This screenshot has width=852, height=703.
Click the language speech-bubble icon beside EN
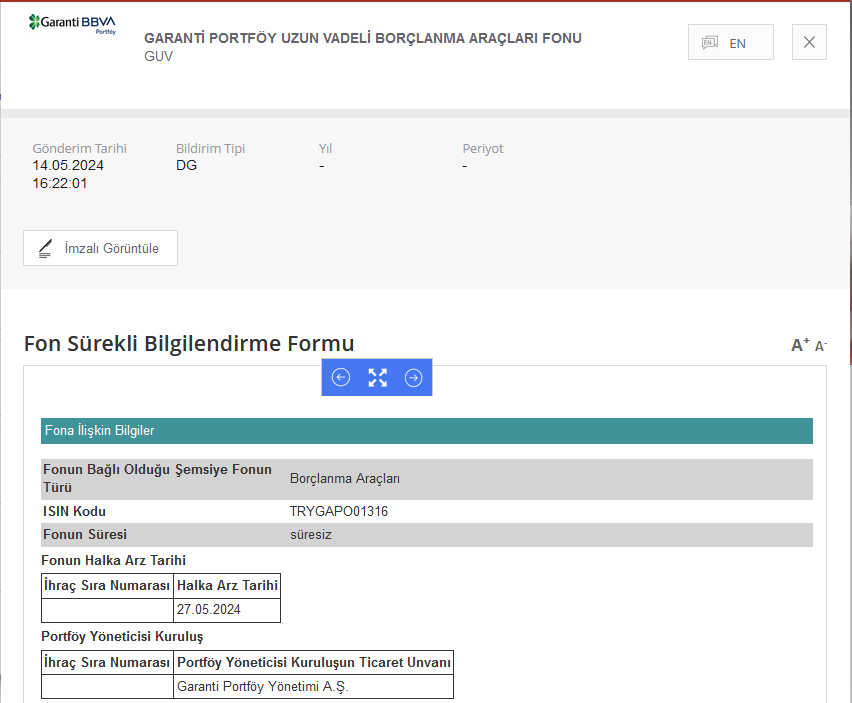(711, 42)
